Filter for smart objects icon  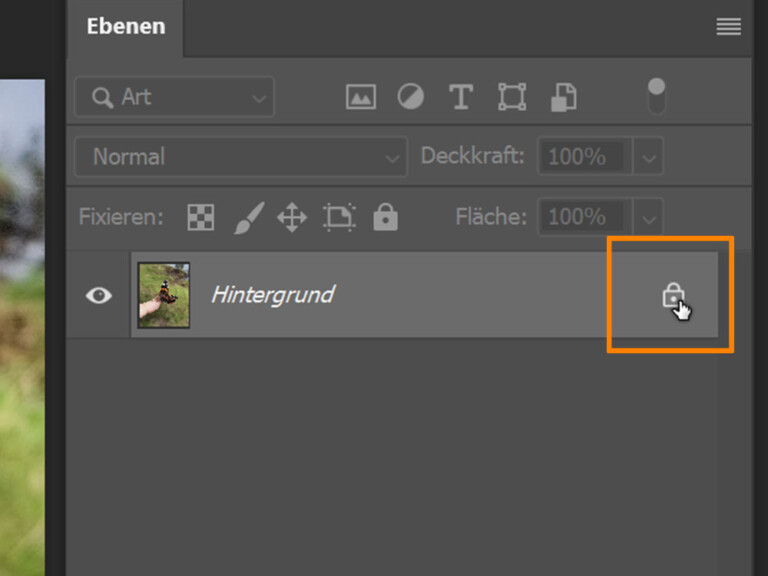coord(564,97)
